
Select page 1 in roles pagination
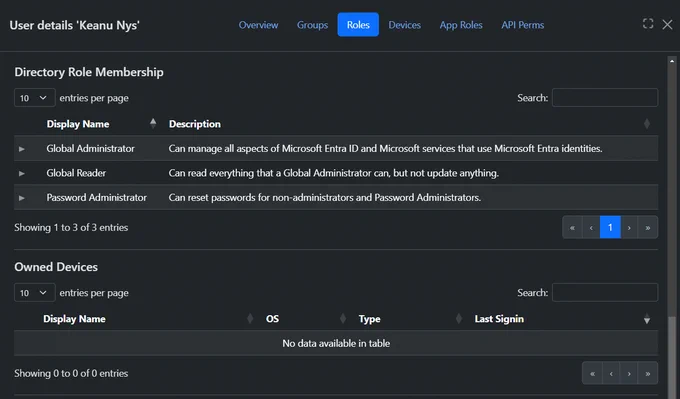click(610, 227)
